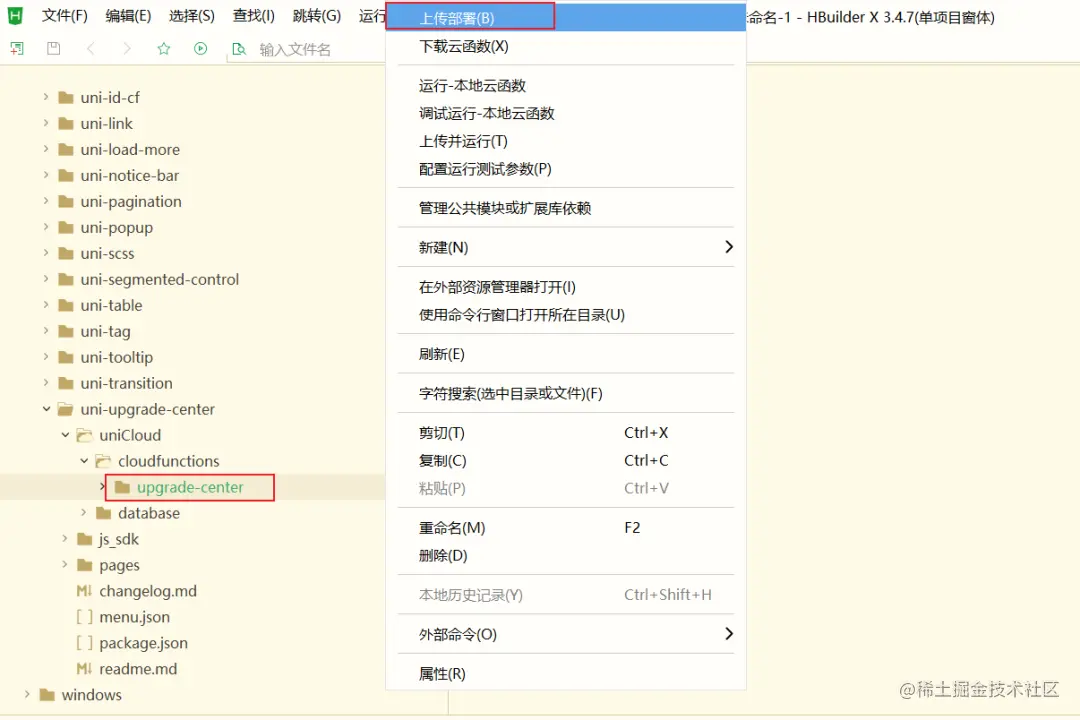The width and height of the screenshot is (1080, 720).
Task: Select 调试运行-本地云函数 menu entry
Action: click(x=566, y=114)
